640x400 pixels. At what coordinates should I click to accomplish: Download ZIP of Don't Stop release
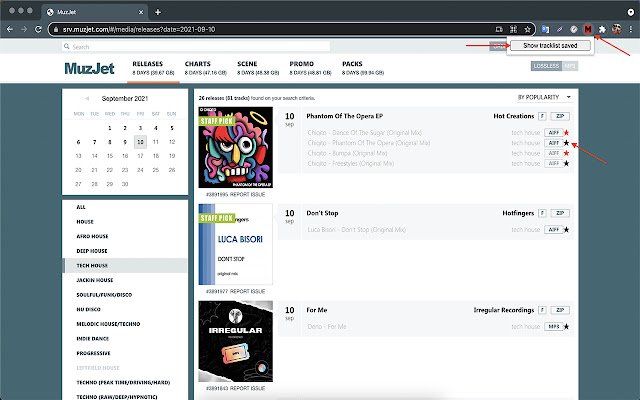[560, 213]
